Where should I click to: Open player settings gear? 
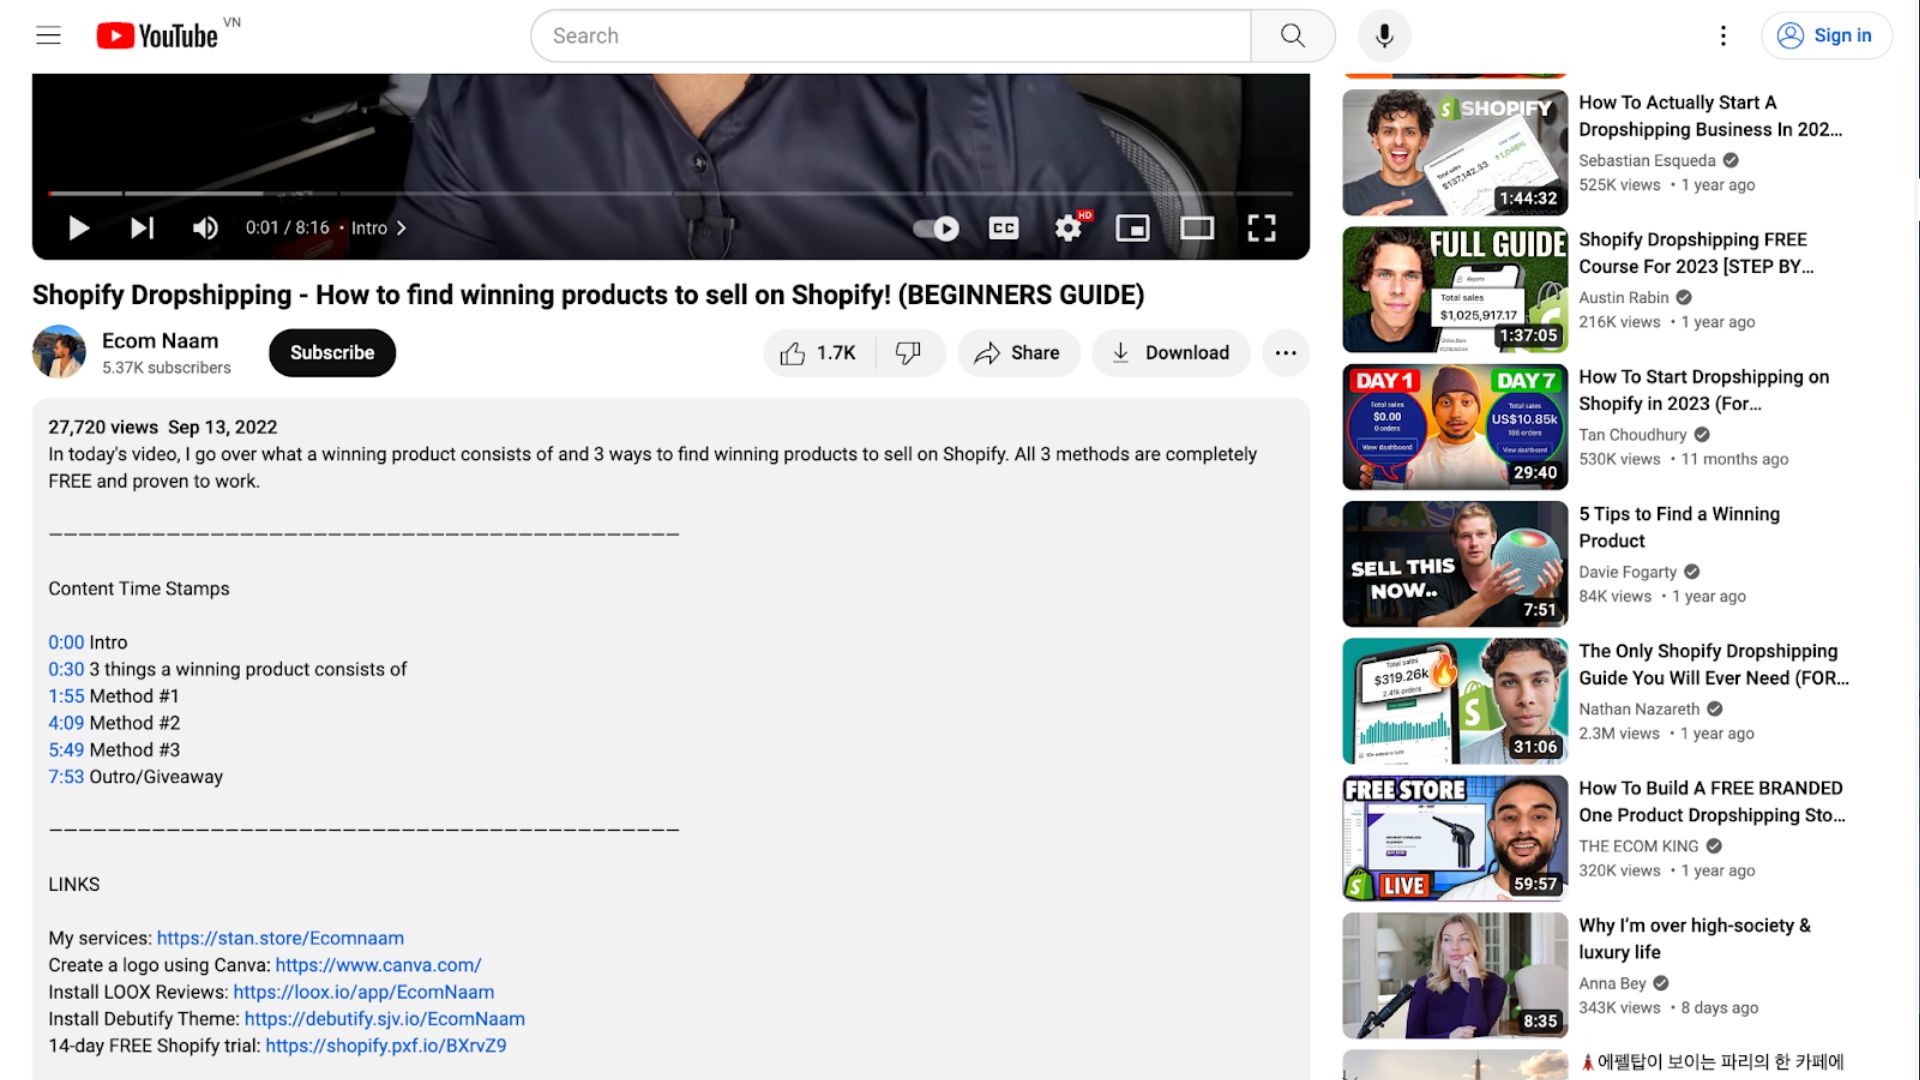point(1068,228)
